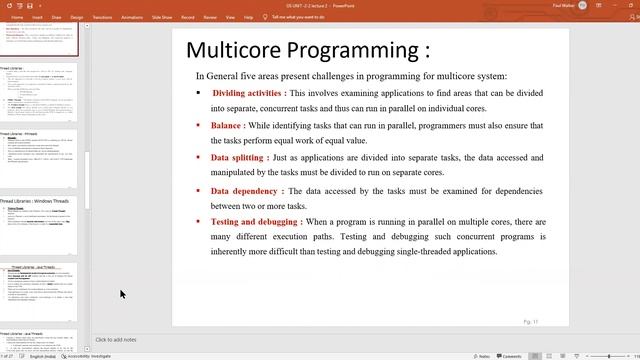
Task: Click the thumbnail pane scroll up arrow
Action: click(87, 26)
